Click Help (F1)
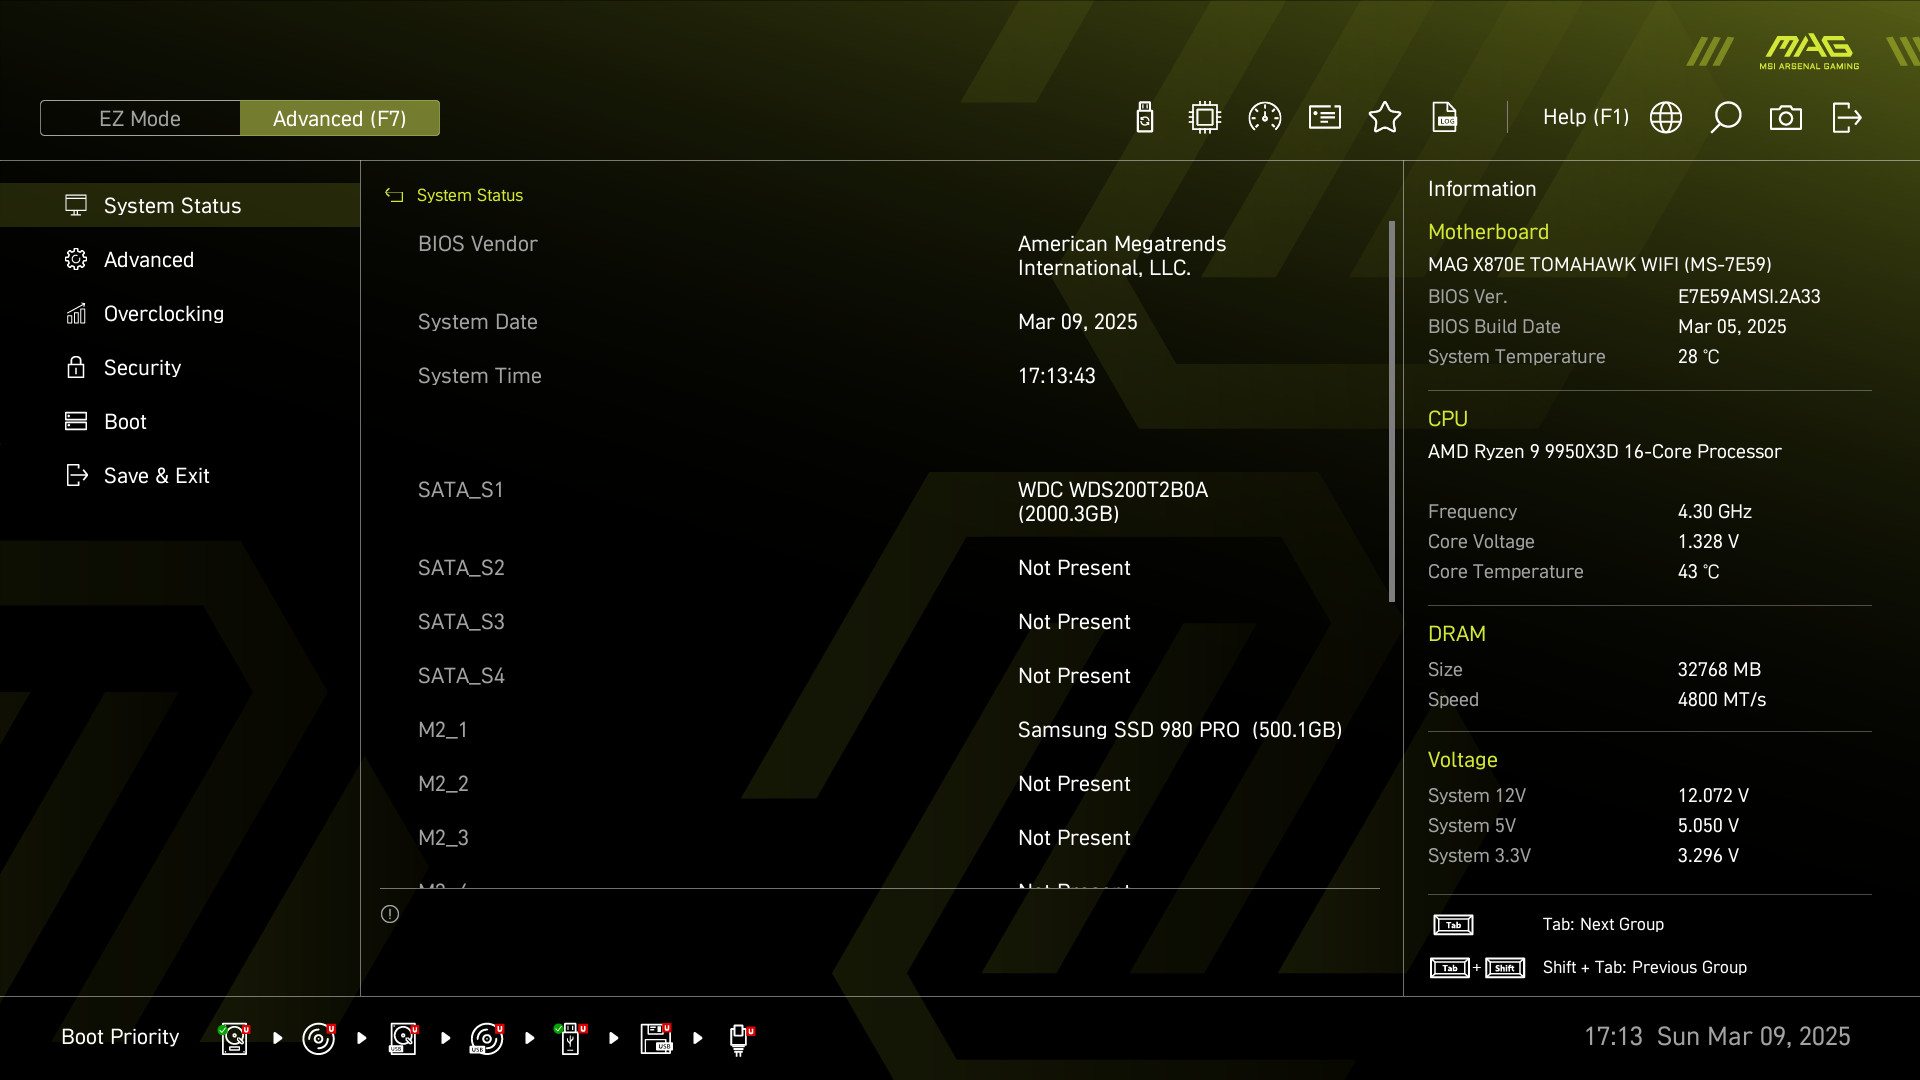 pyautogui.click(x=1586, y=118)
